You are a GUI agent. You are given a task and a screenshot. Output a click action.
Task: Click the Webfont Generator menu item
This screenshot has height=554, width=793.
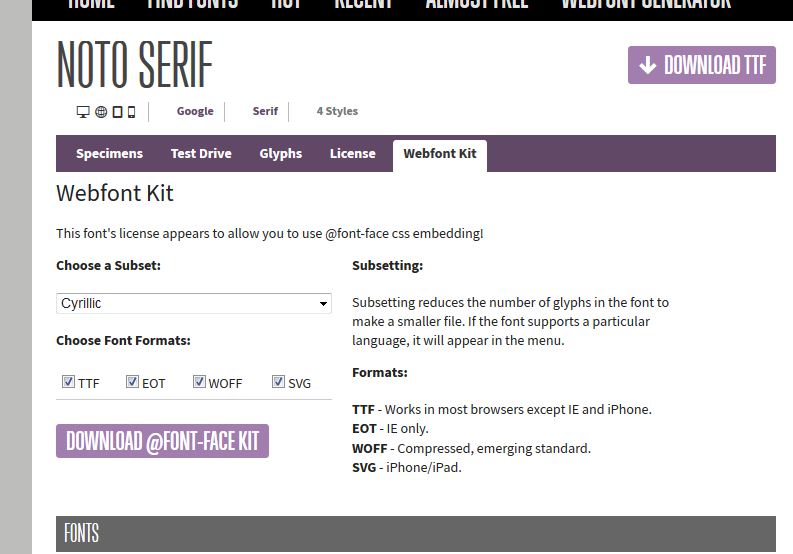click(x=646, y=4)
